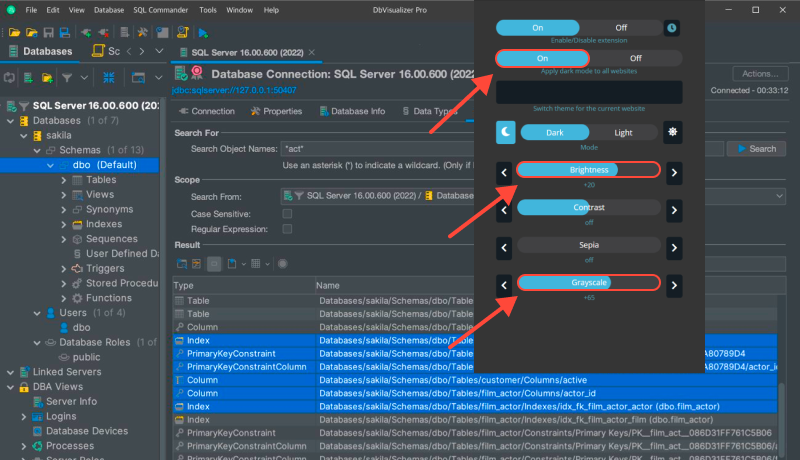This screenshot has height=460, width=800.
Task: Turn extension On in Enable/Disable toggle
Action: [538, 28]
